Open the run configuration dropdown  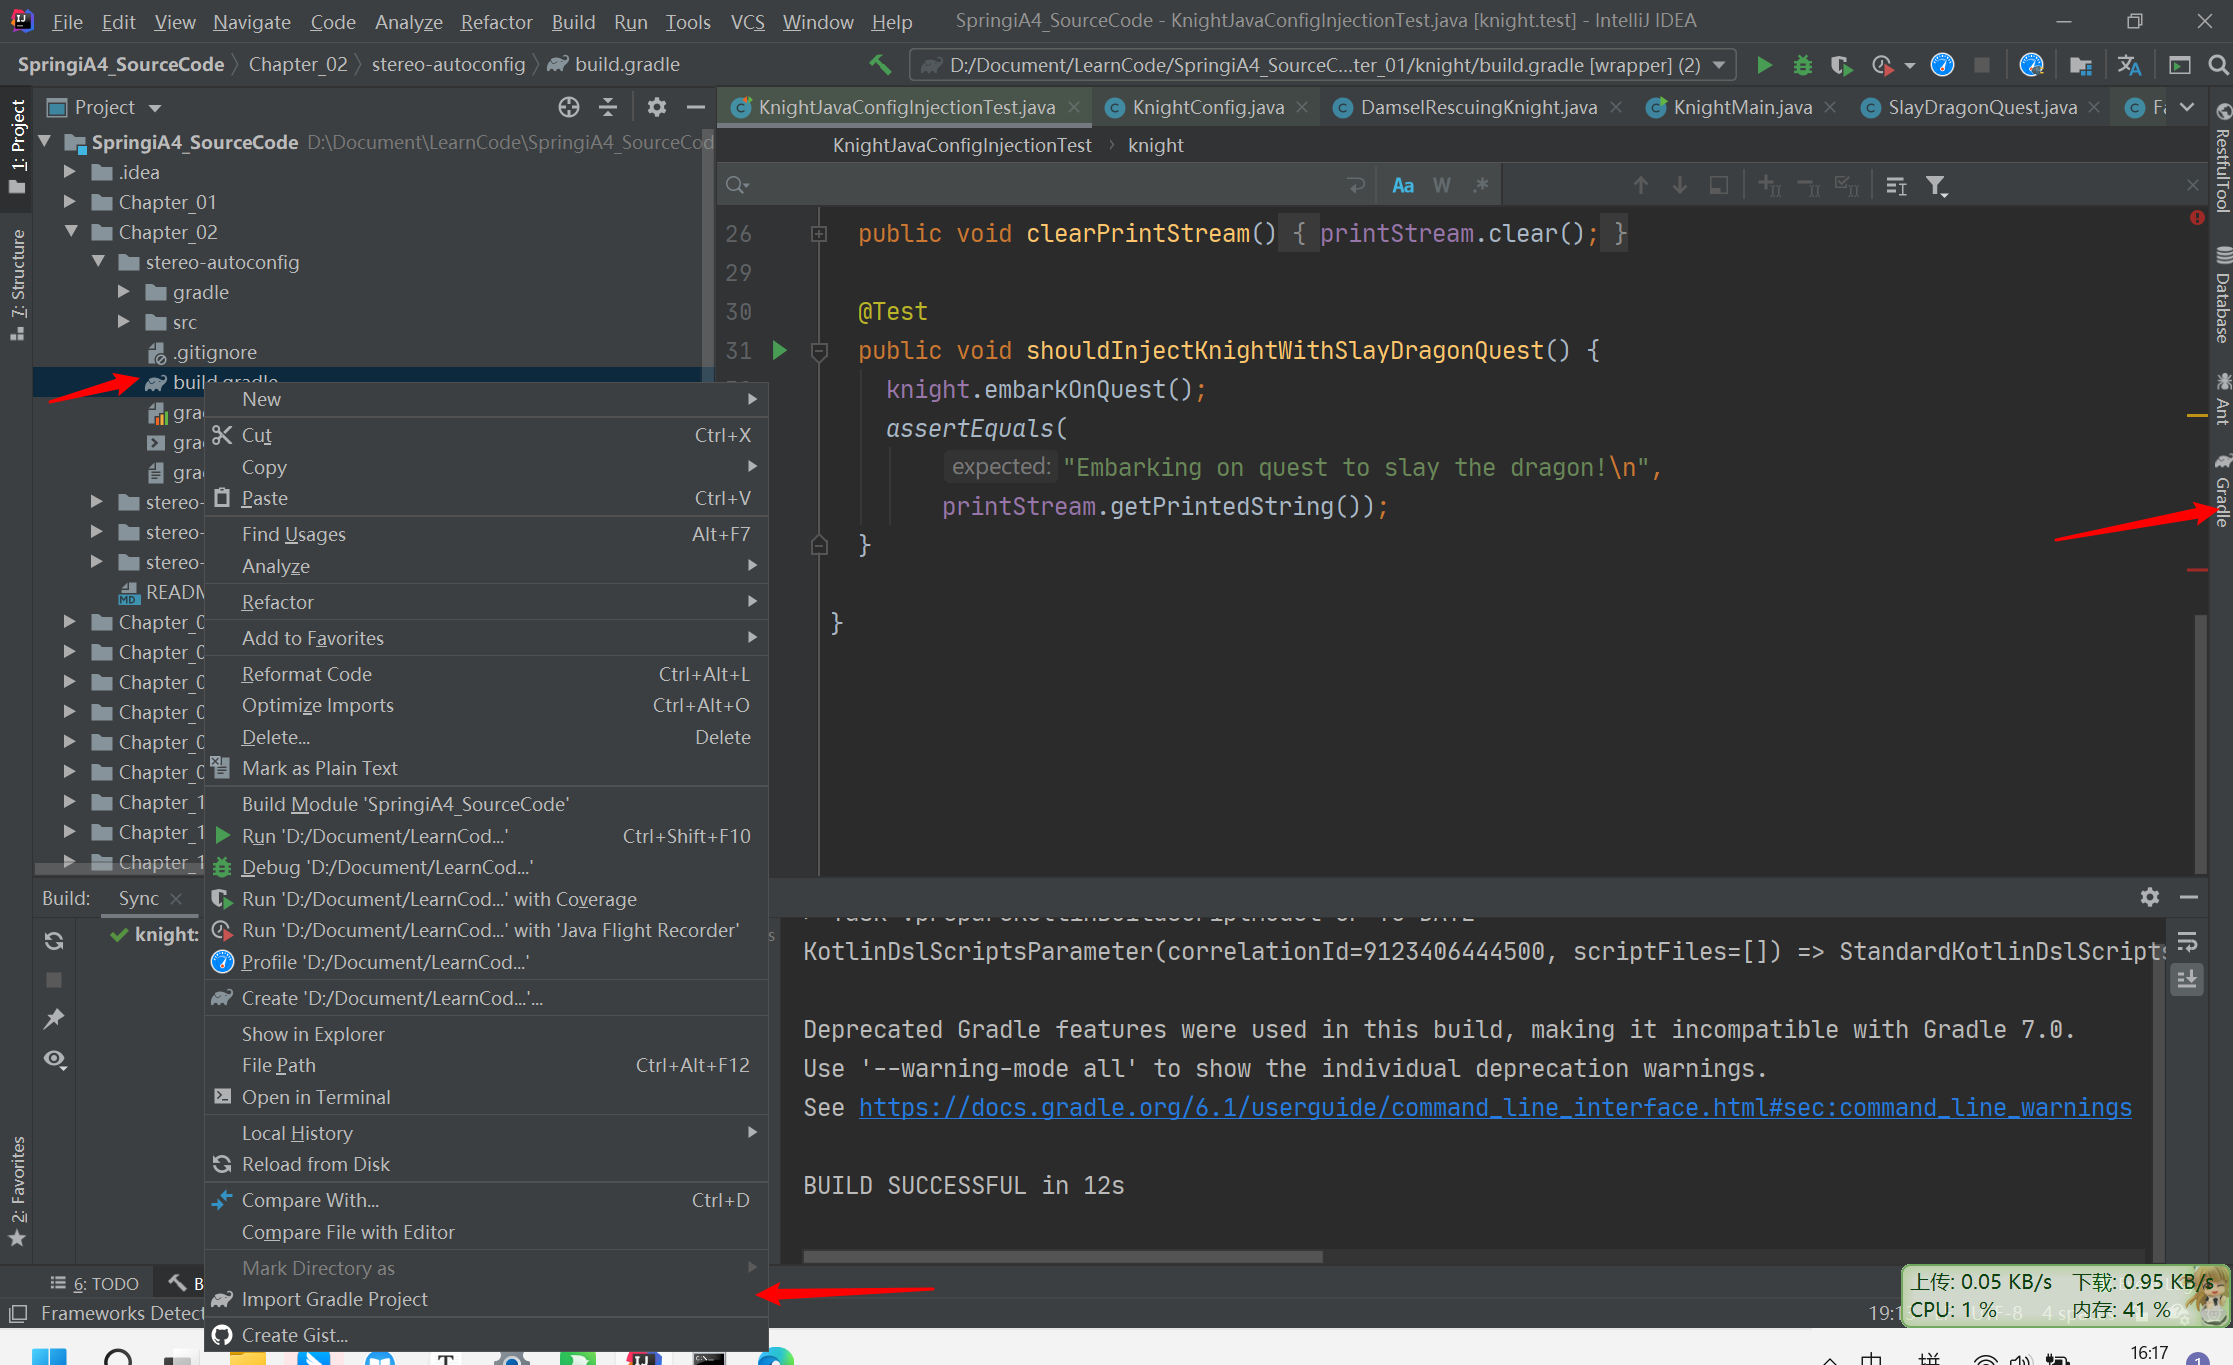[1323, 65]
